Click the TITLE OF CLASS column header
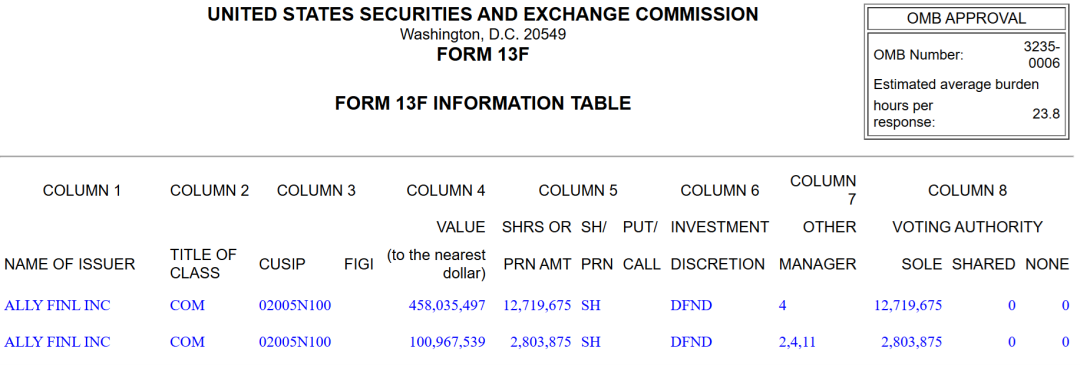 203,264
